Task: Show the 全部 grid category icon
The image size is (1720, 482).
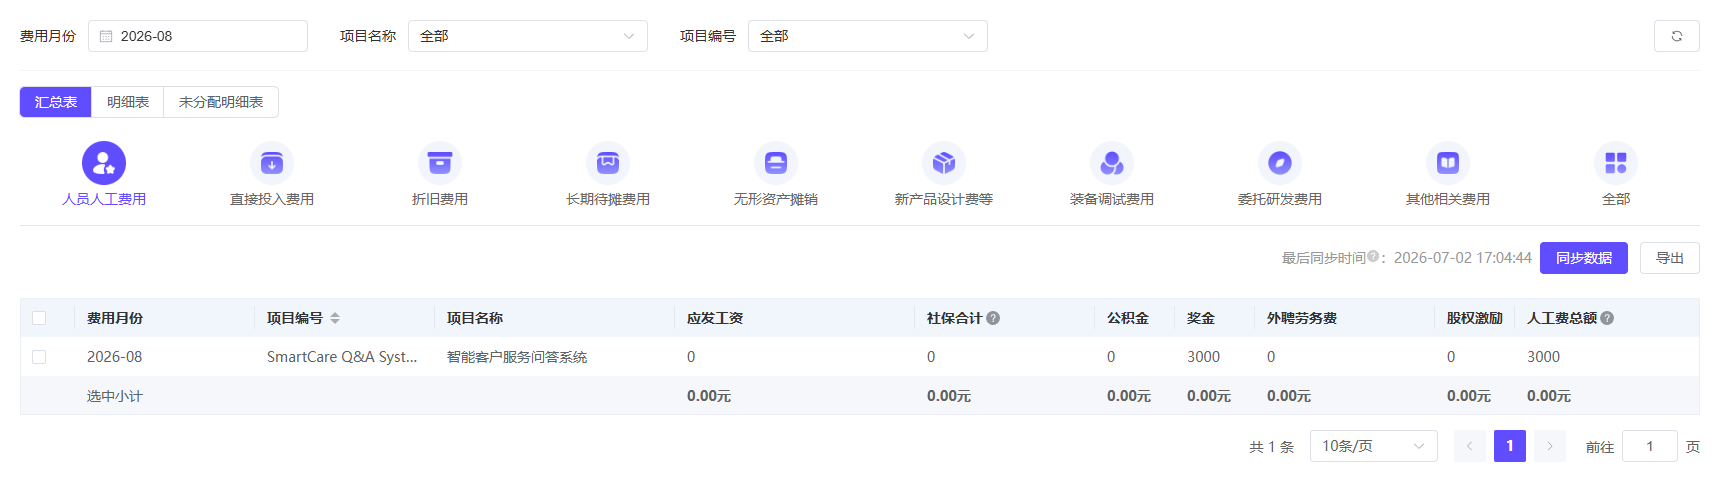Action: tap(1616, 163)
